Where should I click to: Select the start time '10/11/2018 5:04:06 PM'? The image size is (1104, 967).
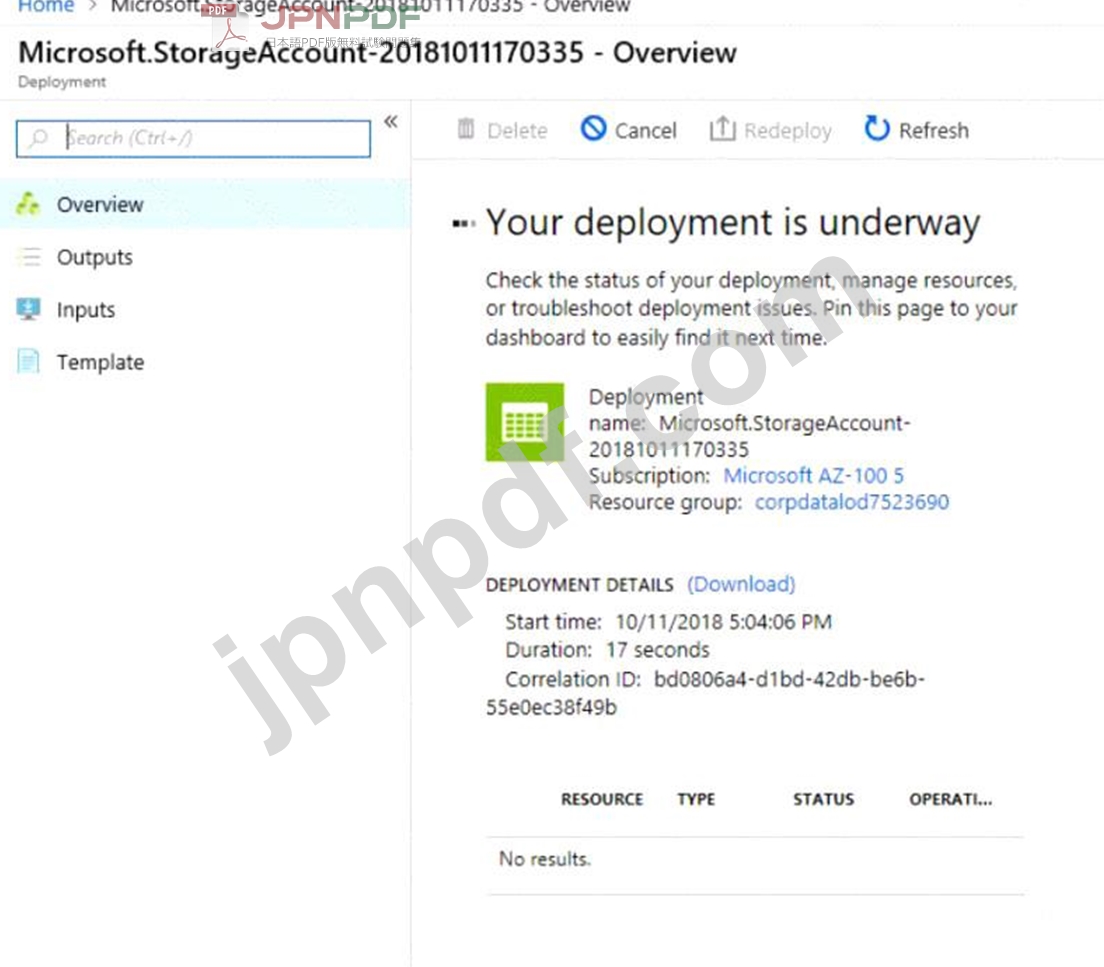pyautogui.click(x=724, y=622)
